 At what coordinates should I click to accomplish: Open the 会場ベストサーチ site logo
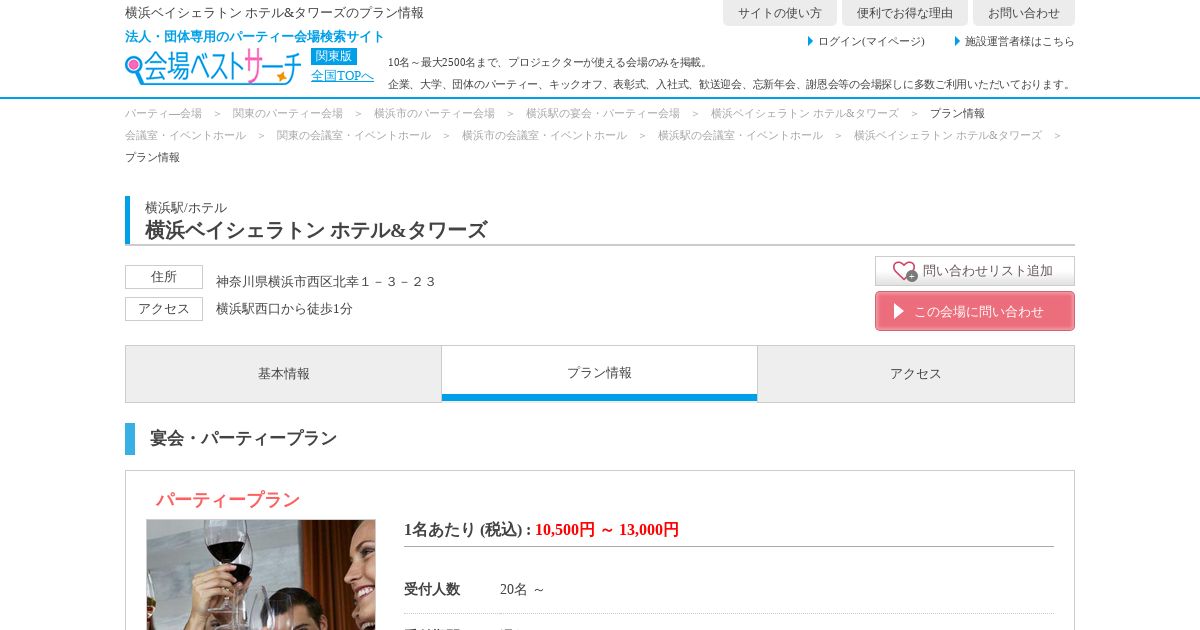(213, 67)
